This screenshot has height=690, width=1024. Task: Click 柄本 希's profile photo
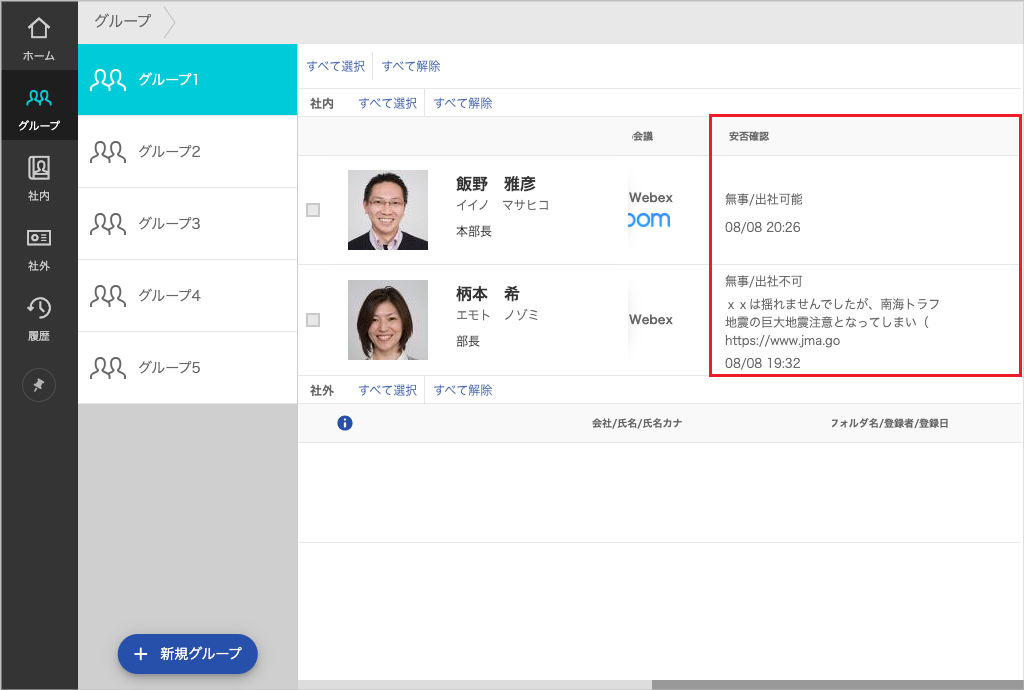click(388, 320)
